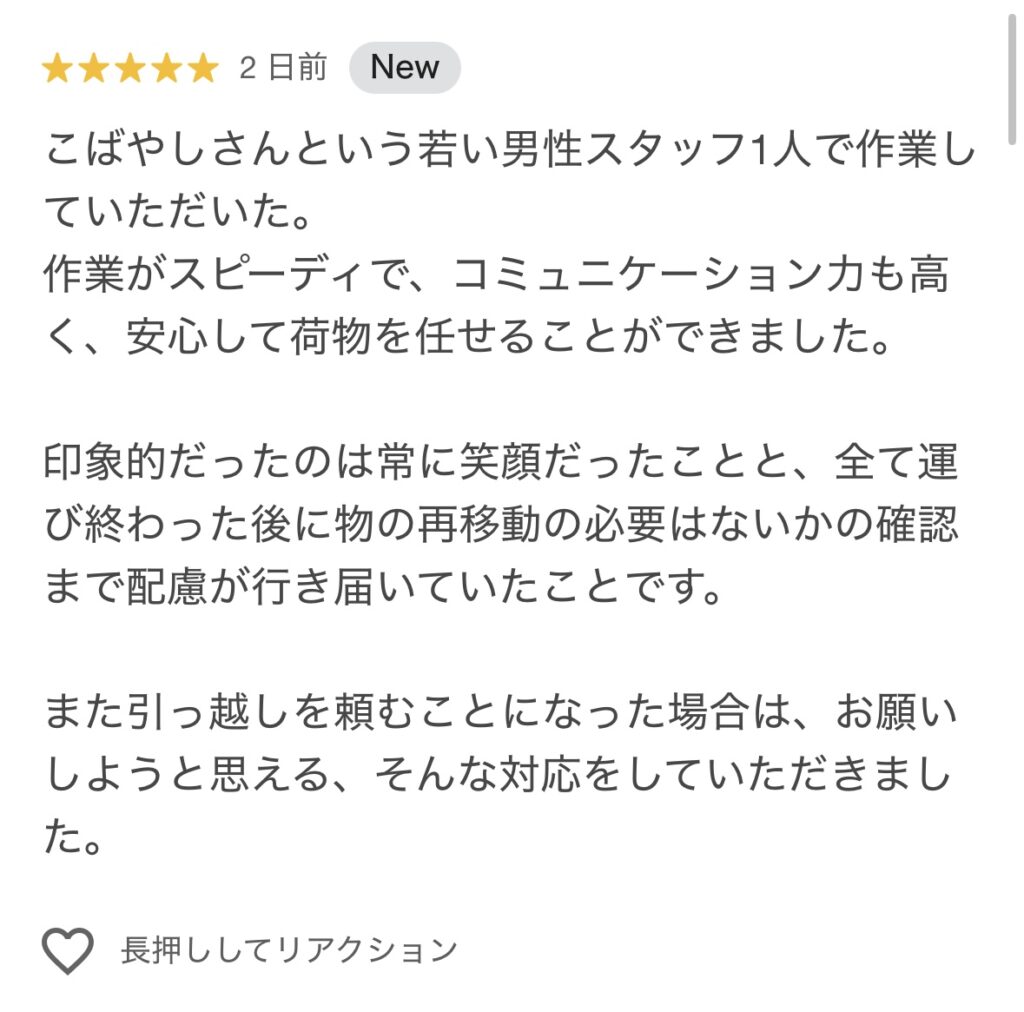Click the third (middle) rating star
Viewport: 1024px width, 1012px height.
point(130,68)
